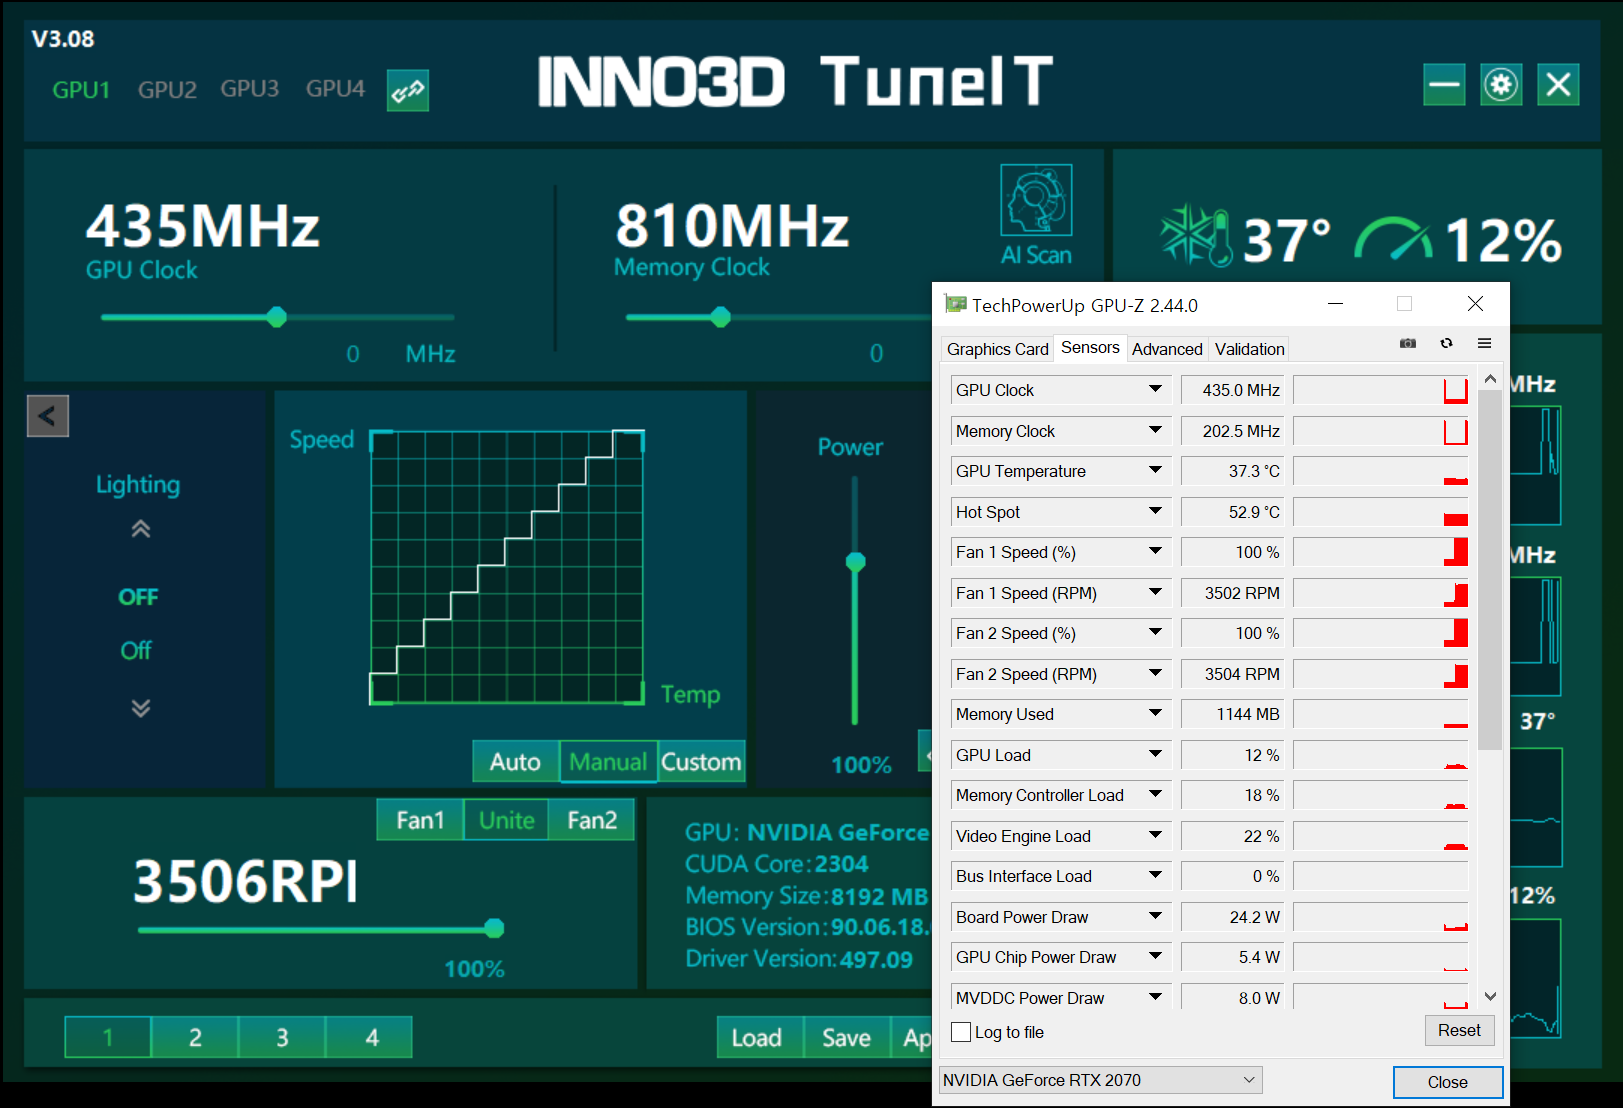Viewport: 1623px width, 1109px height.
Task: Select profile slot 1
Action: [x=108, y=1037]
